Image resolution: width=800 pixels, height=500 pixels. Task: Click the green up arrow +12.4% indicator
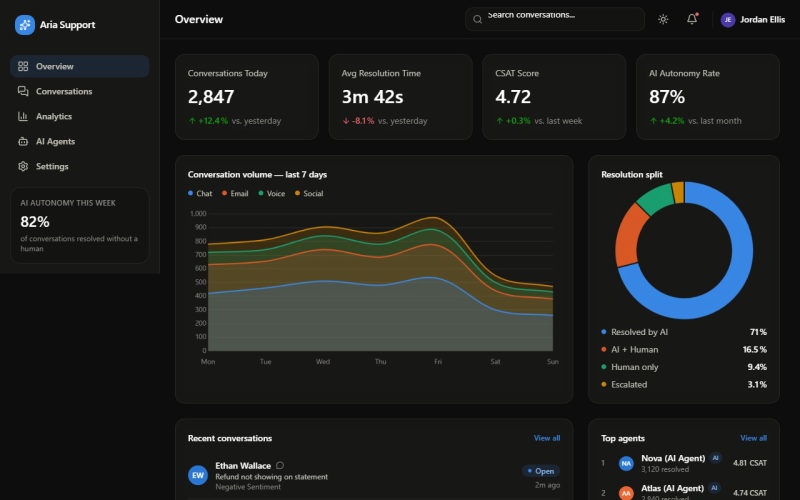coord(208,121)
